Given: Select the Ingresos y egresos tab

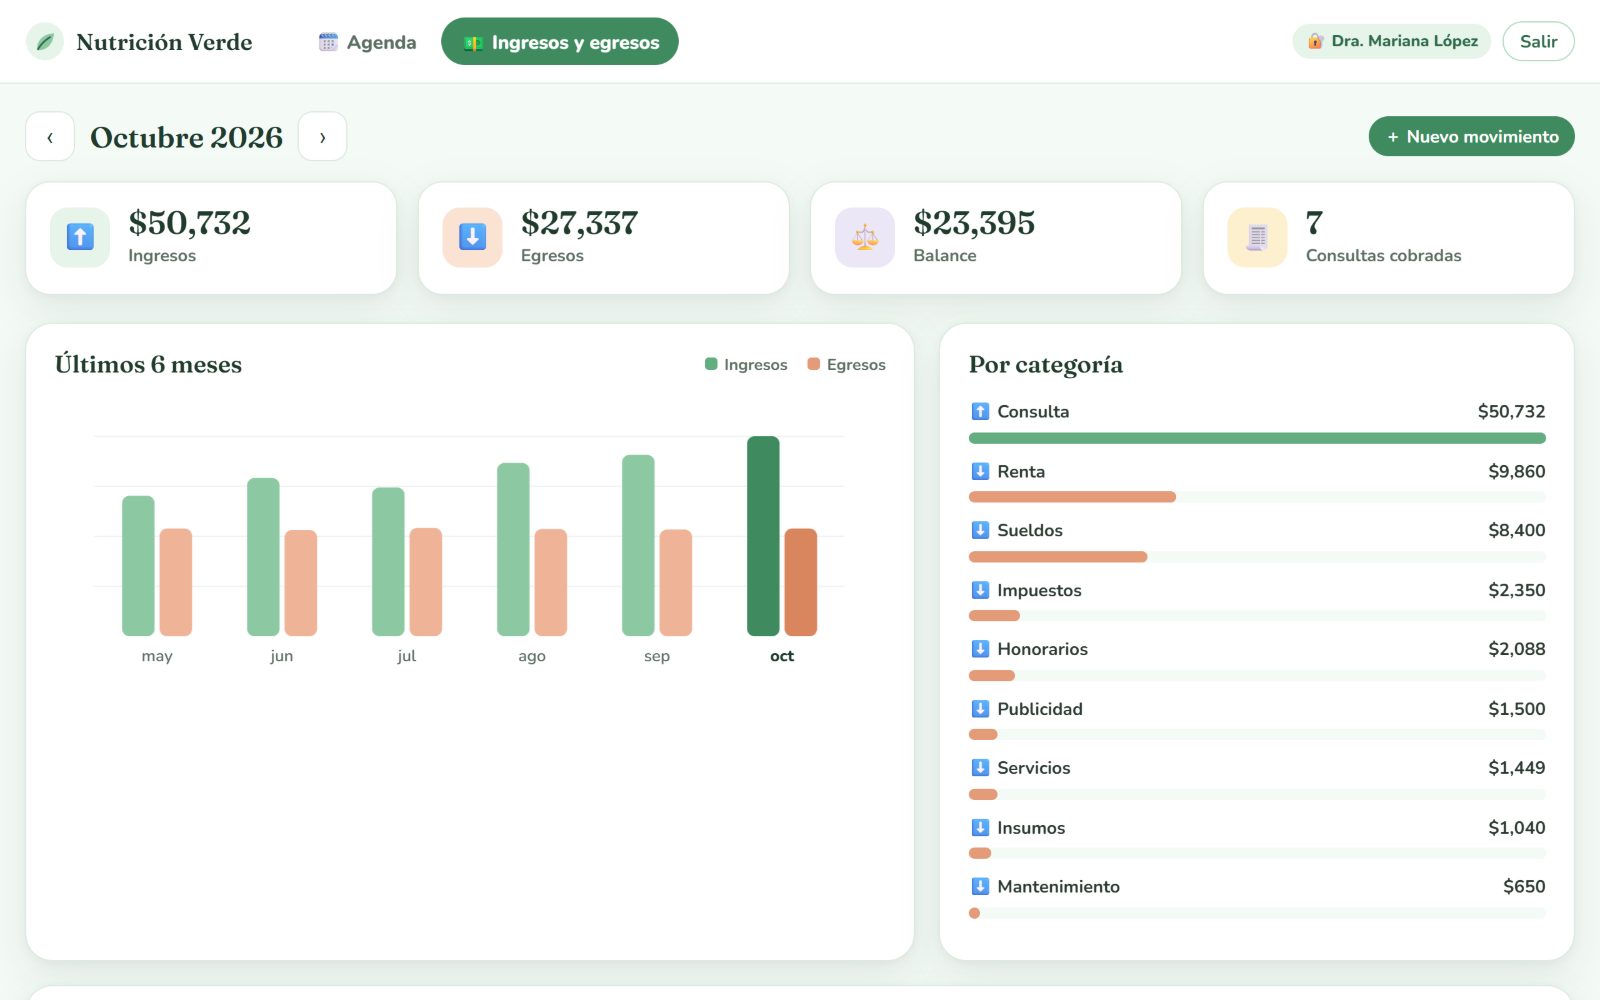Looking at the screenshot, I should (560, 42).
